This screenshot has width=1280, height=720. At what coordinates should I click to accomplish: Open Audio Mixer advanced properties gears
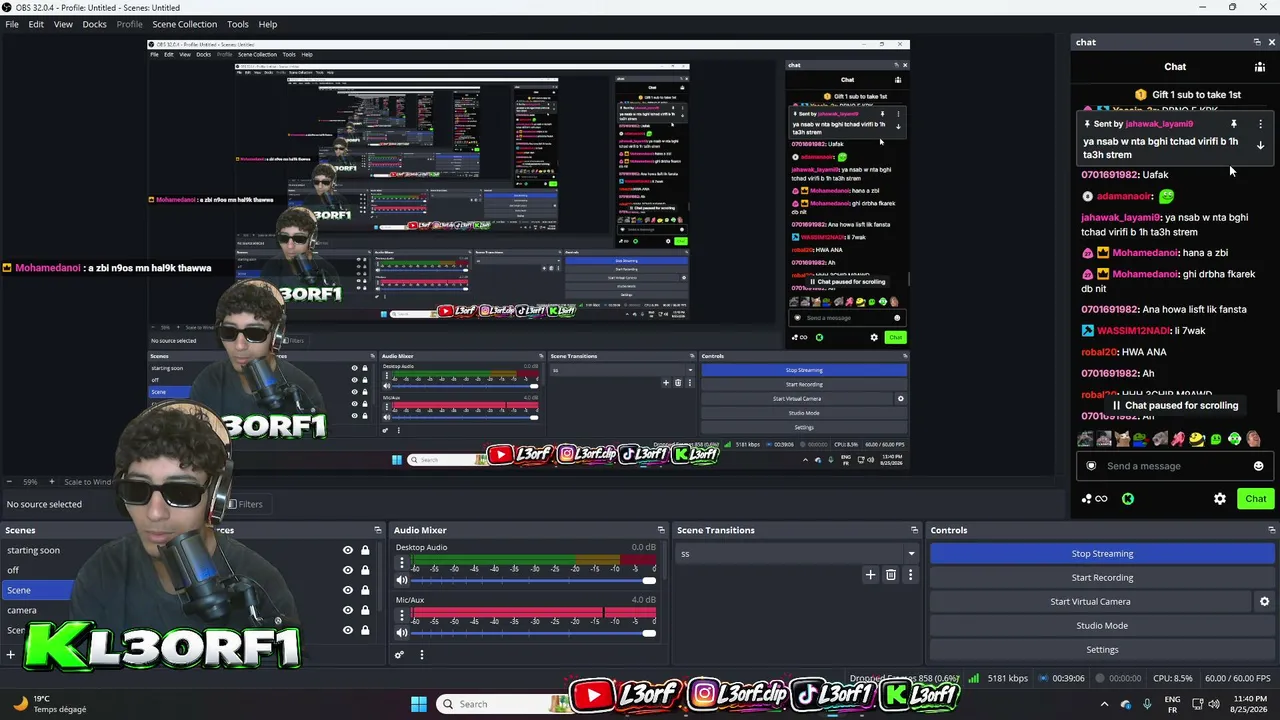coord(399,655)
